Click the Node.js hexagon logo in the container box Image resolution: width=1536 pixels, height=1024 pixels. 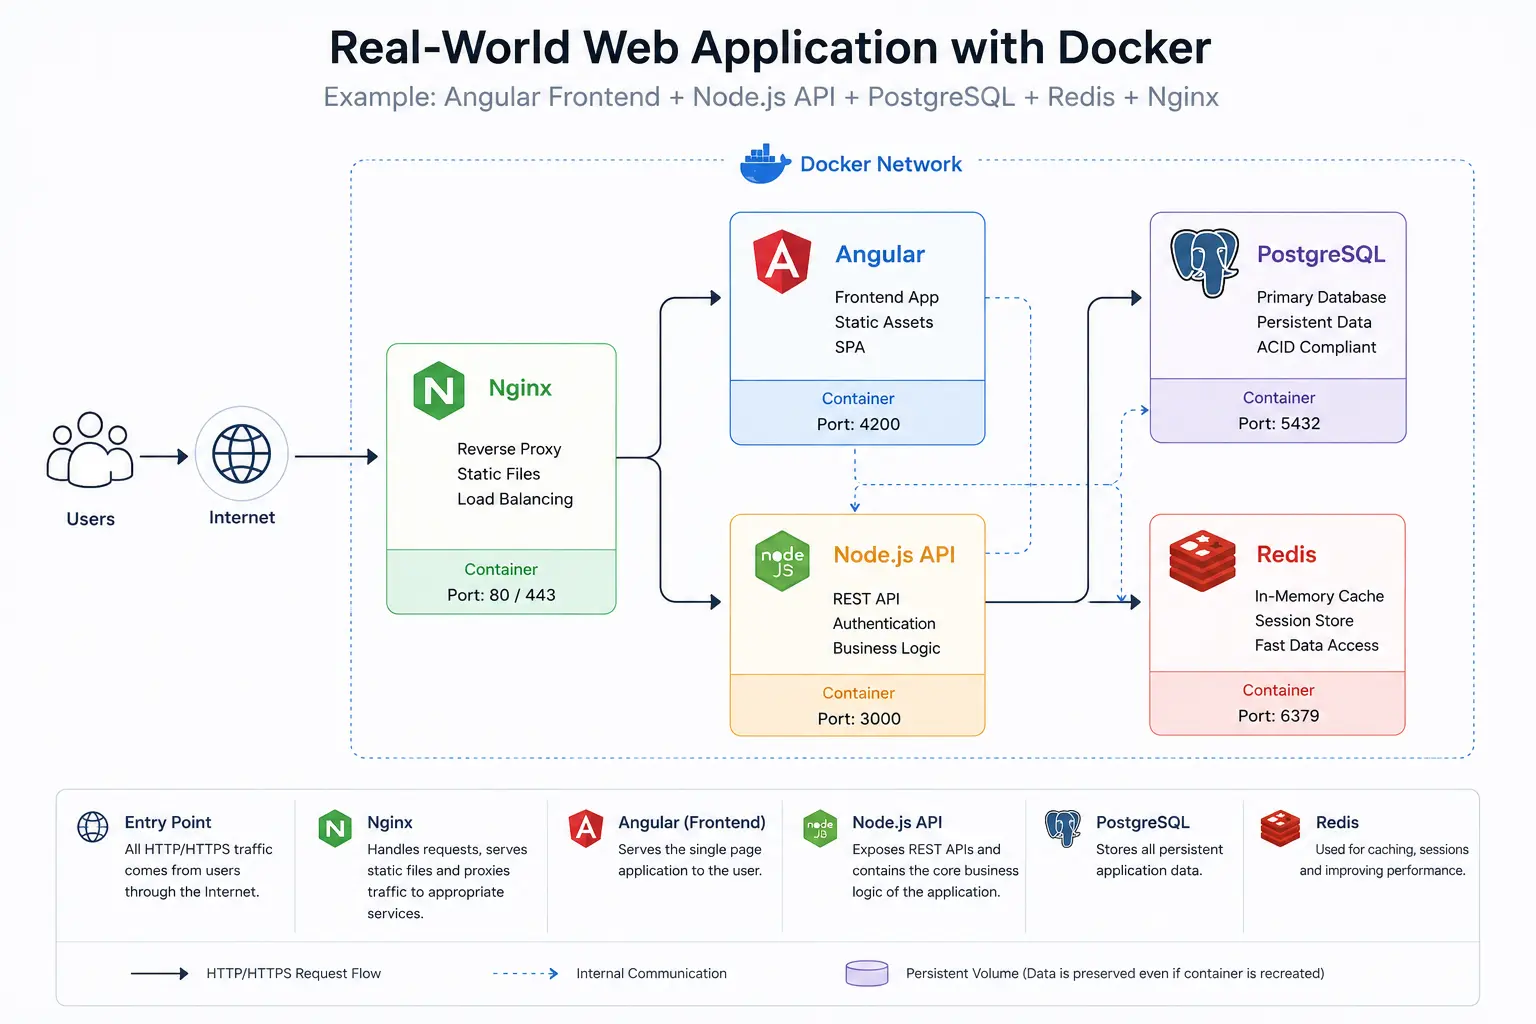point(782,561)
